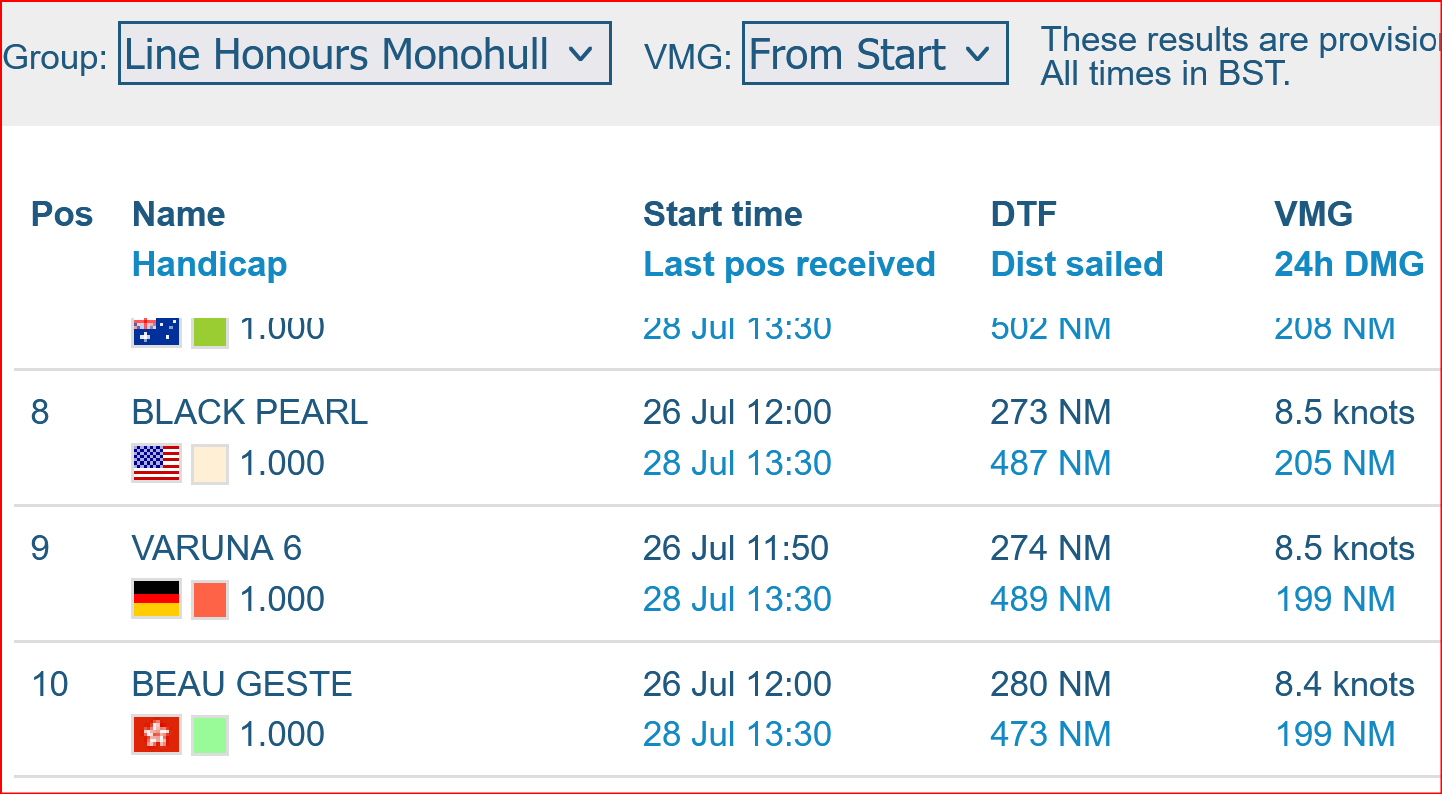The image size is (1442, 794).
Task: Open the Group dropdown showing Line Honours Monohull
Action: [365, 54]
